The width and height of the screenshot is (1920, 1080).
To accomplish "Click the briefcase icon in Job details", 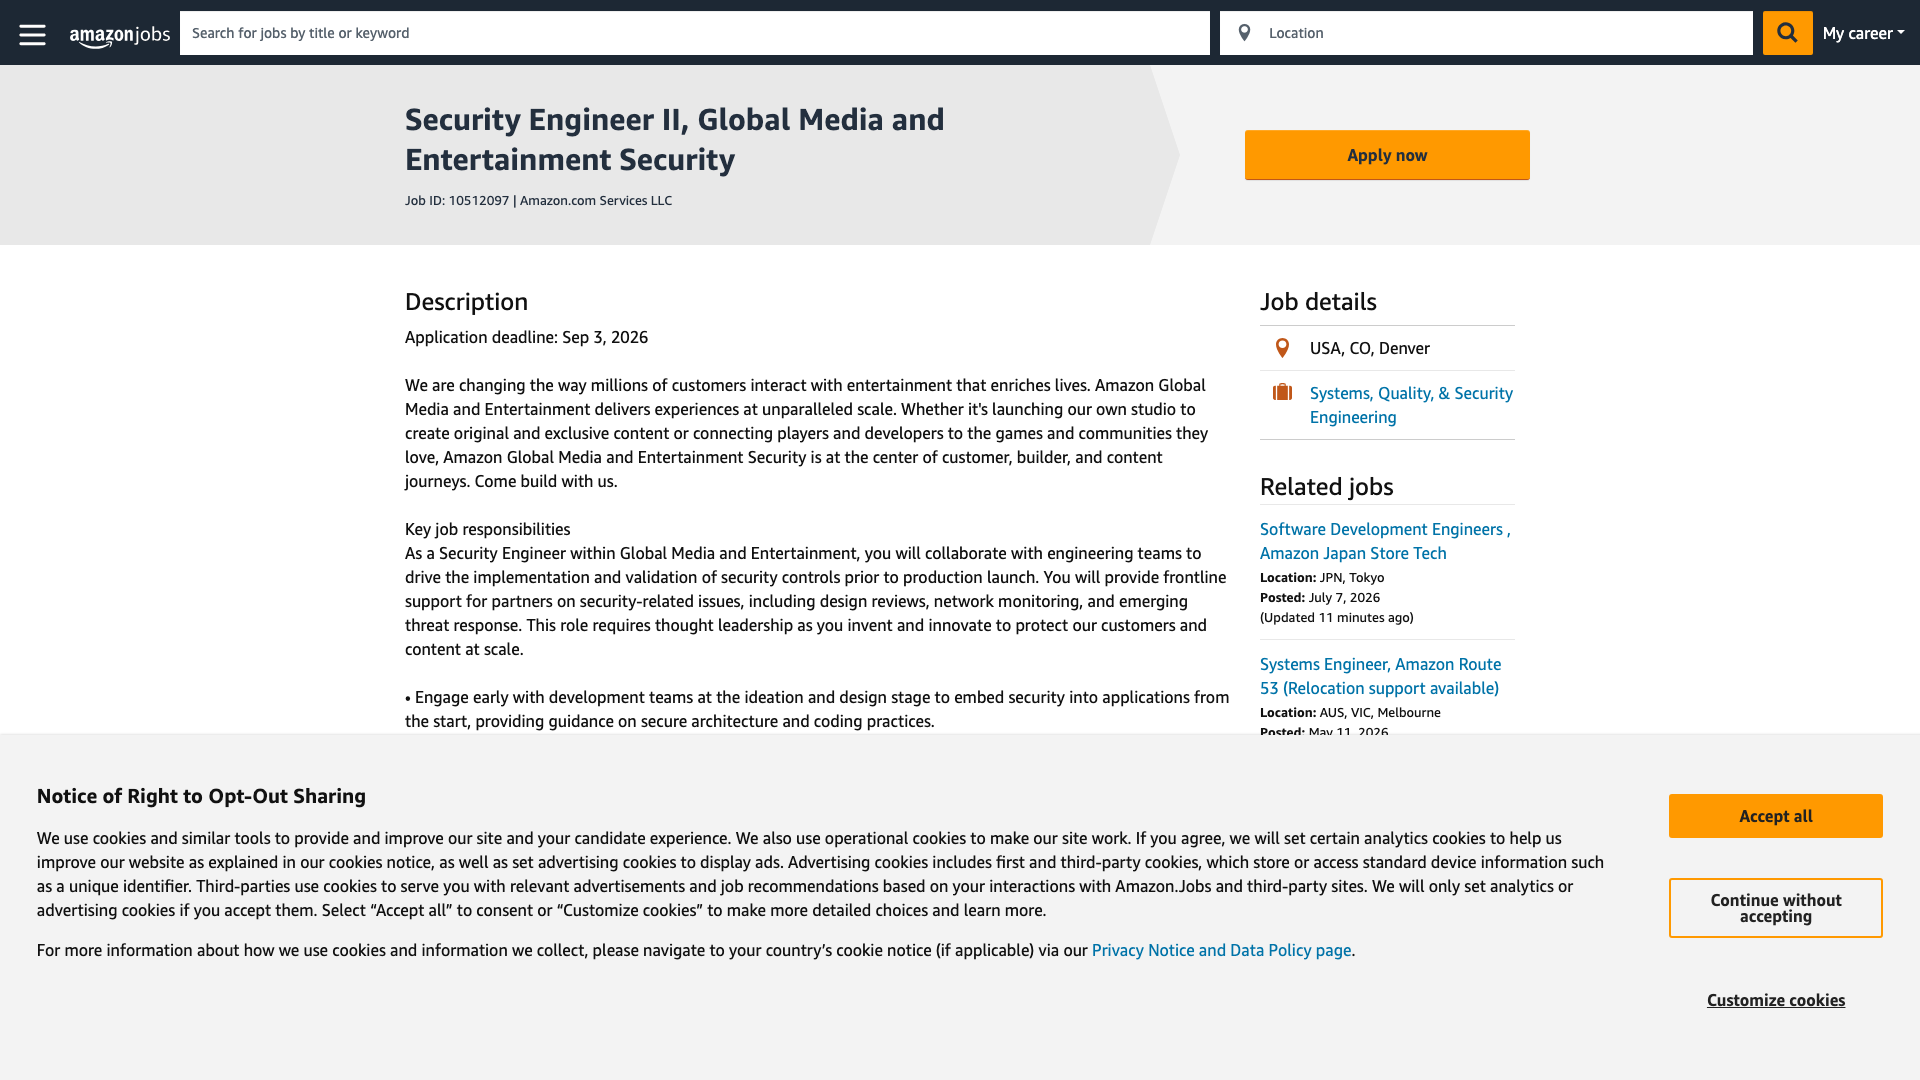I will click(x=1282, y=392).
